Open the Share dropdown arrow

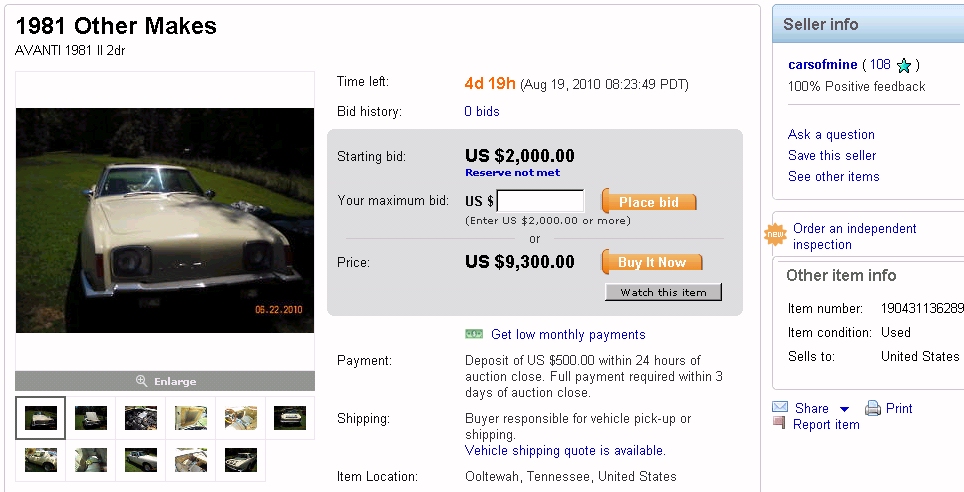[844, 409]
